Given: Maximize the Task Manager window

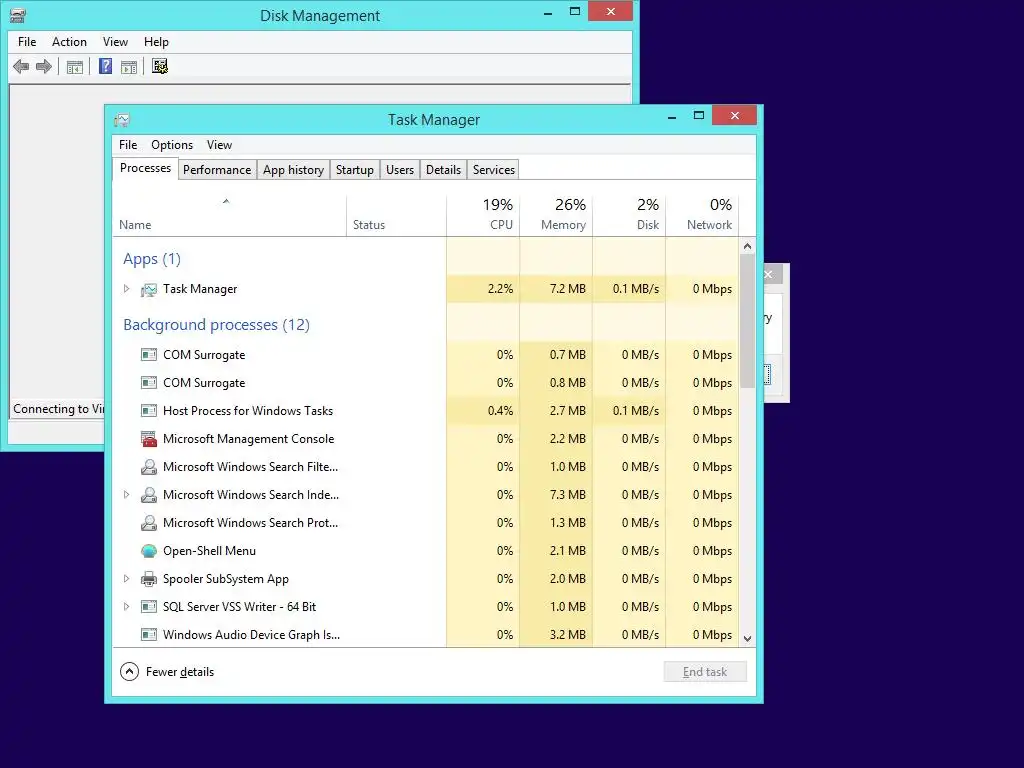Looking at the screenshot, I should pos(699,116).
